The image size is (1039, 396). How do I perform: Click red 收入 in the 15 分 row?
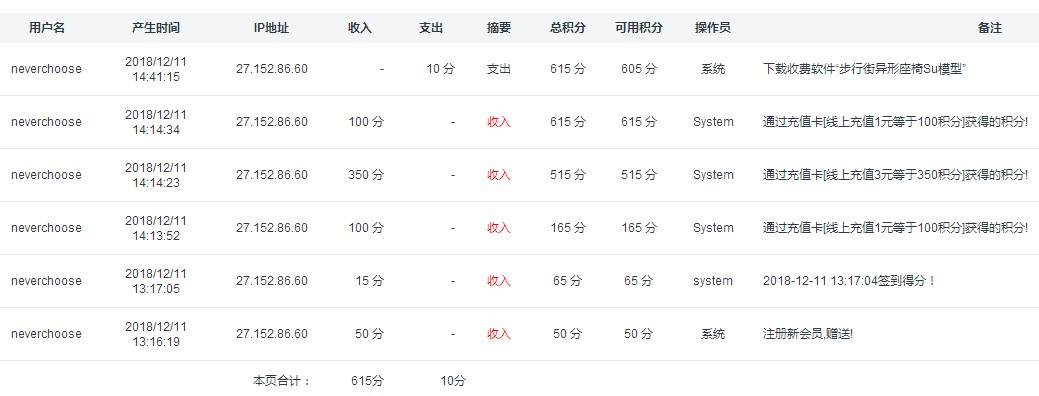[x=499, y=281]
